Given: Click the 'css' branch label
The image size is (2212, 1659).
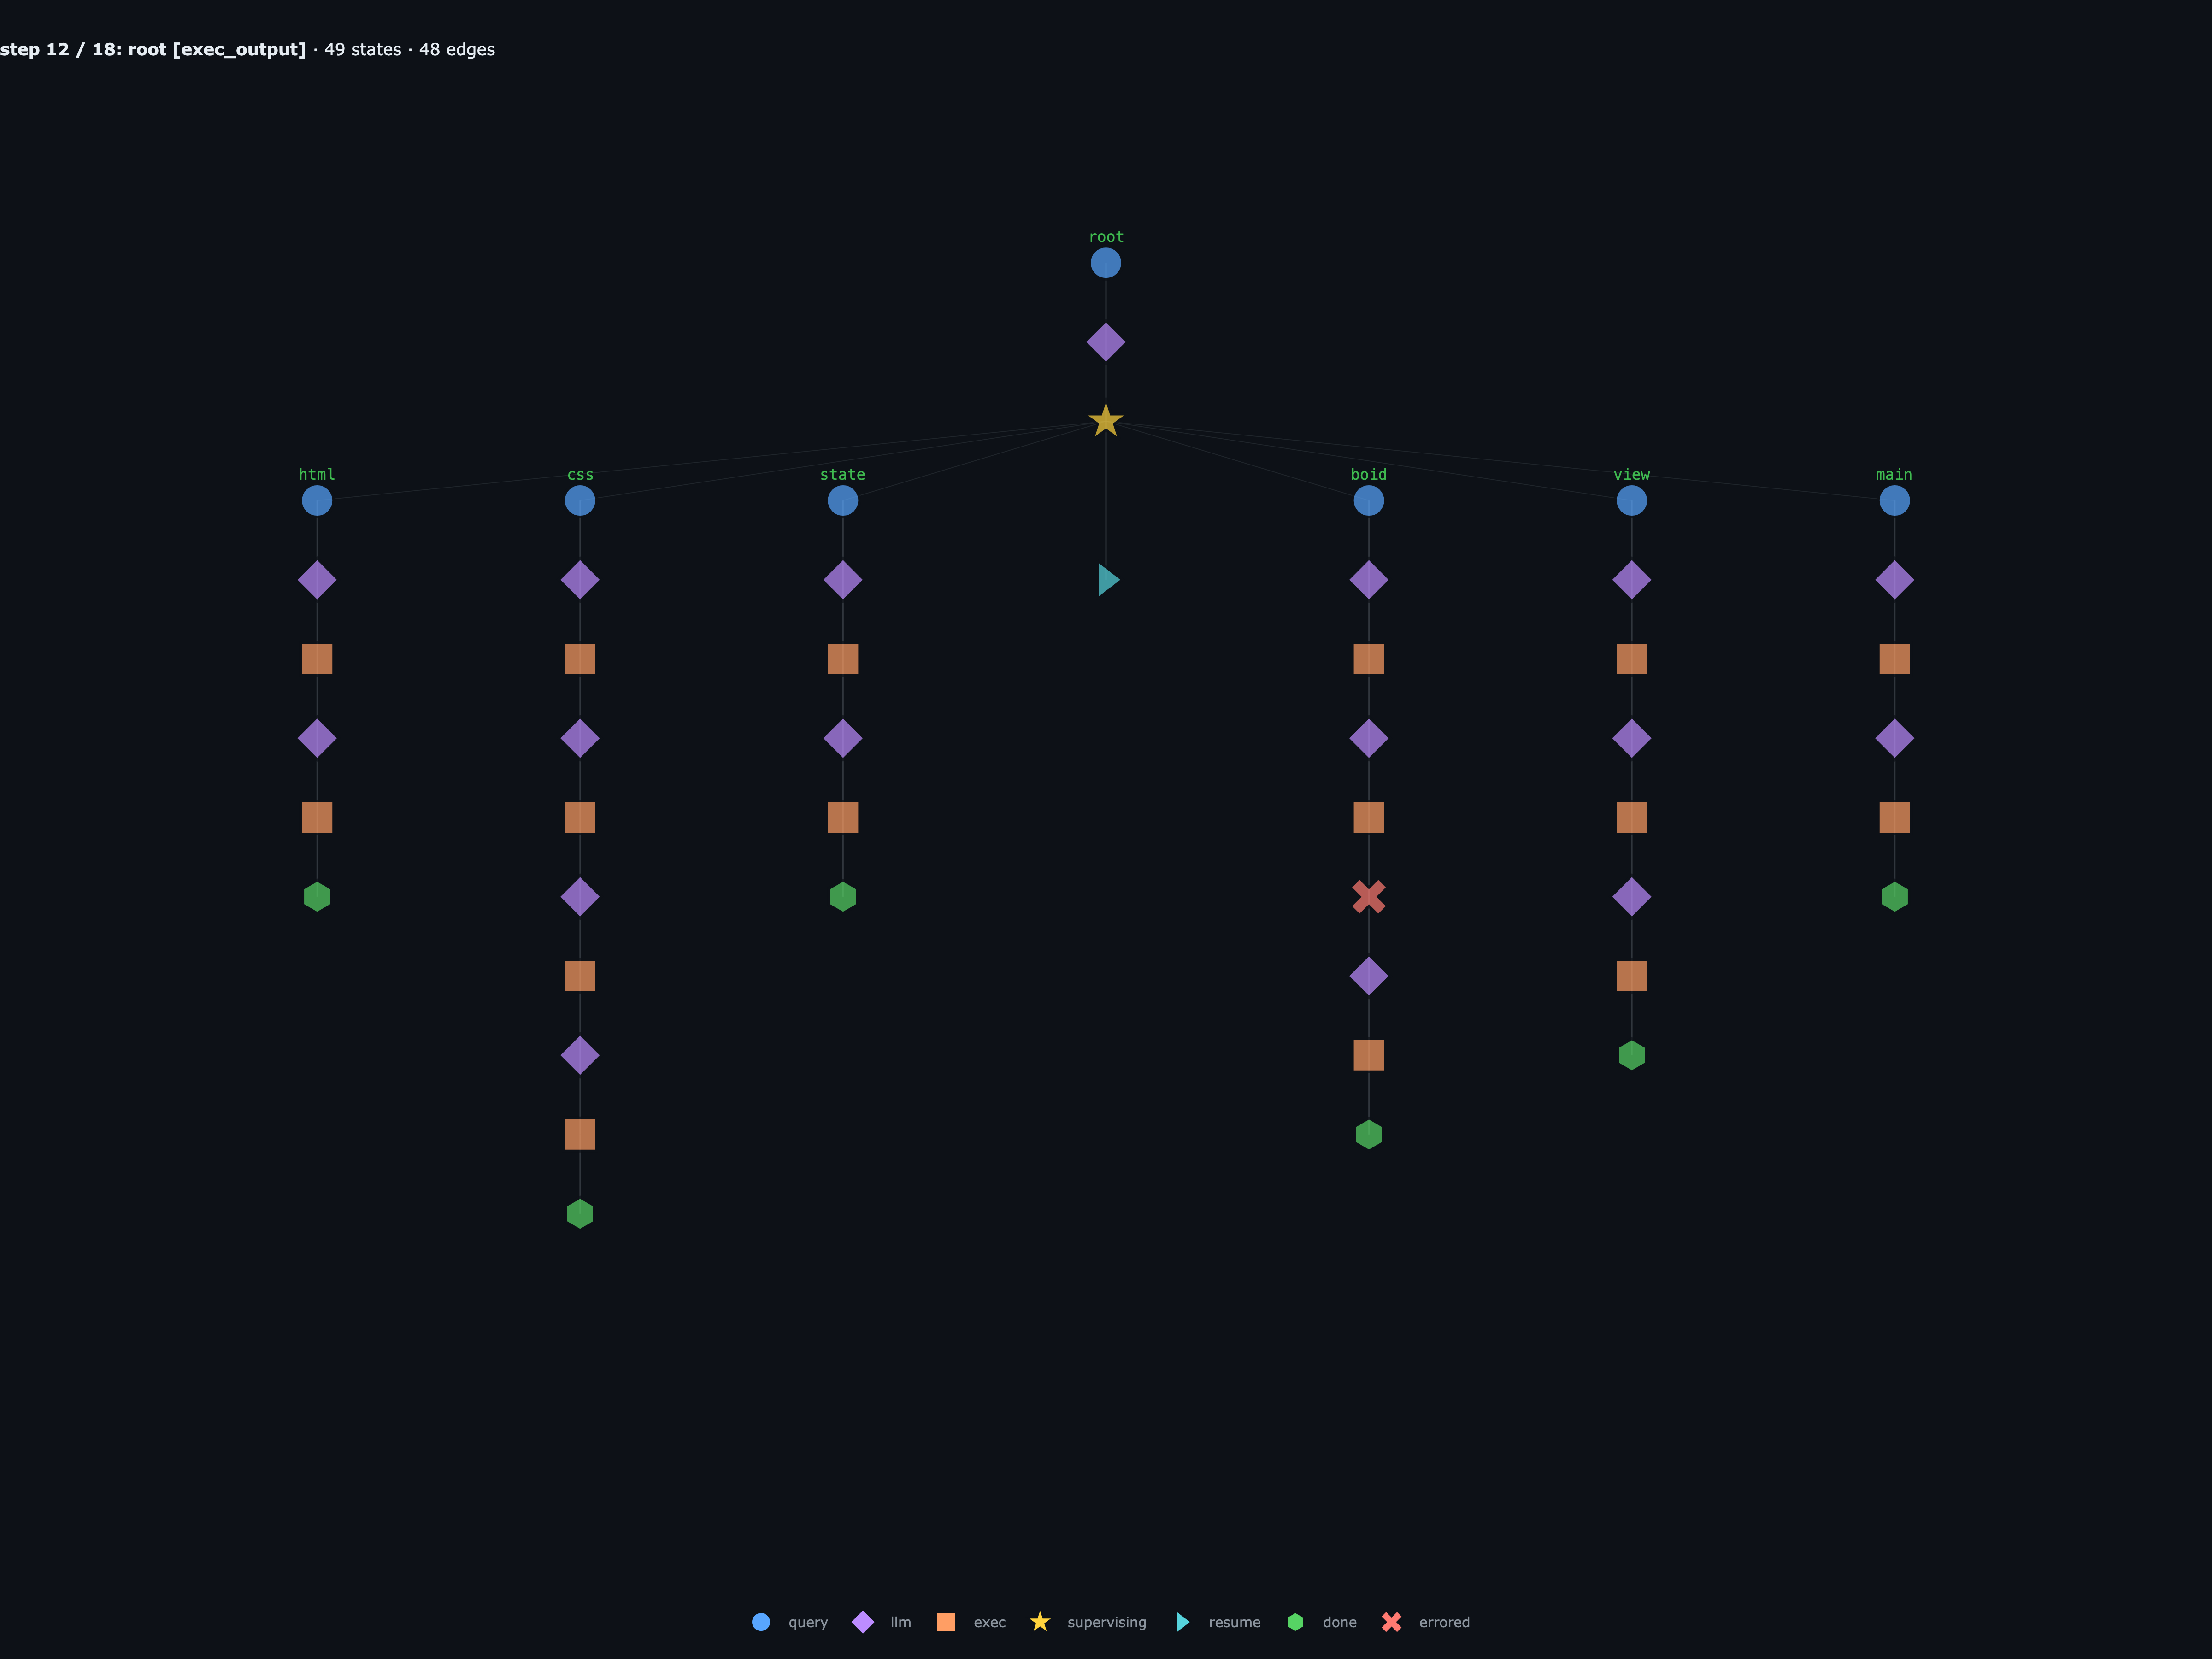Looking at the screenshot, I should [x=580, y=474].
